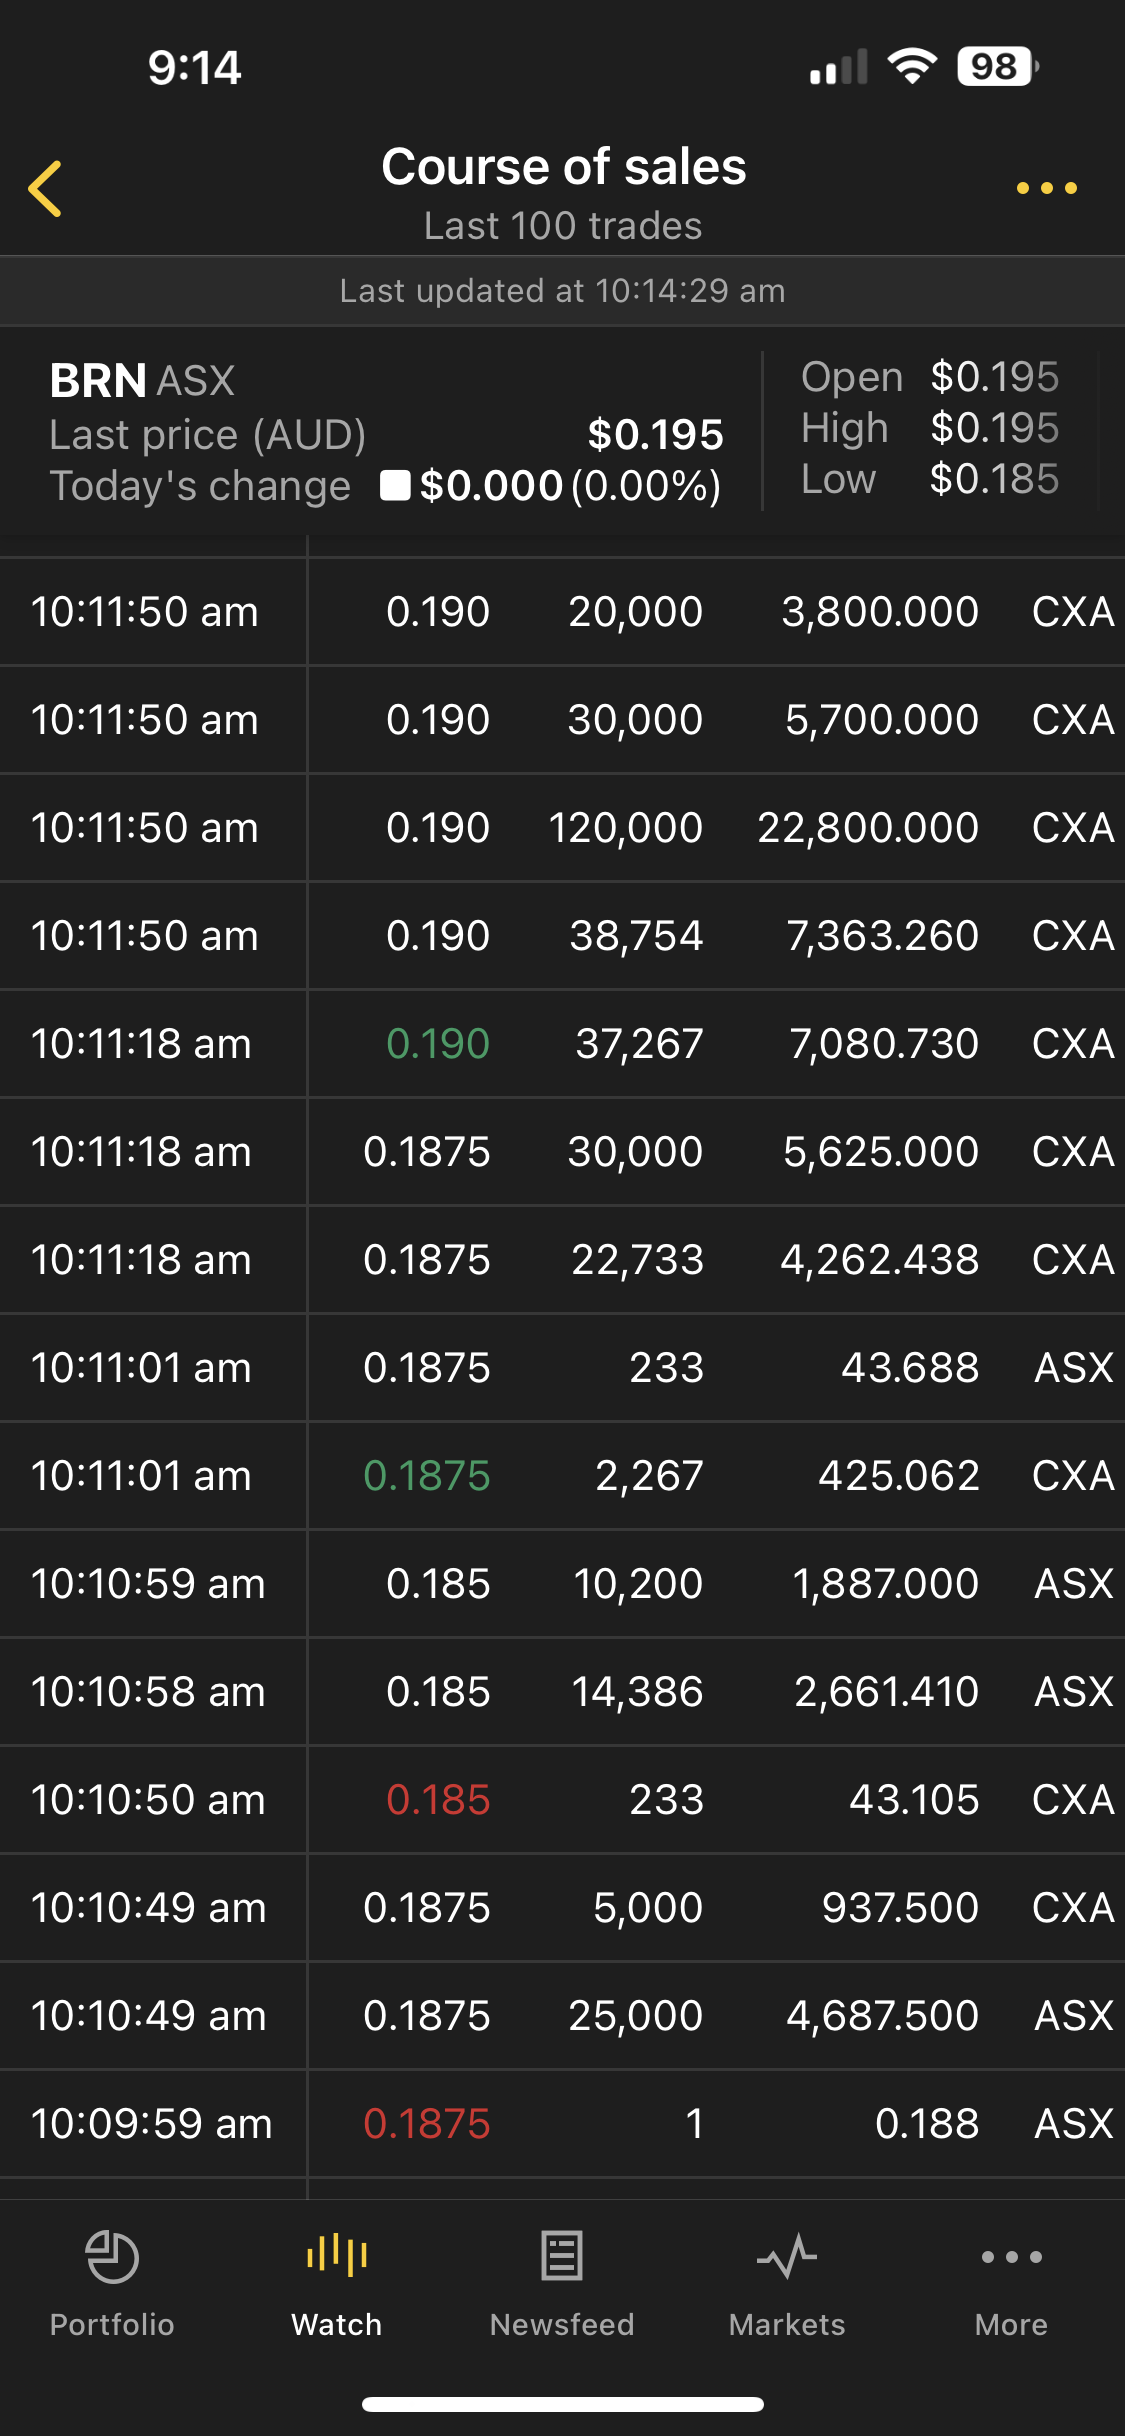This screenshot has width=1125, height=2436.
Task: Select the Watch bars icon
Action: click(337, 2255)
